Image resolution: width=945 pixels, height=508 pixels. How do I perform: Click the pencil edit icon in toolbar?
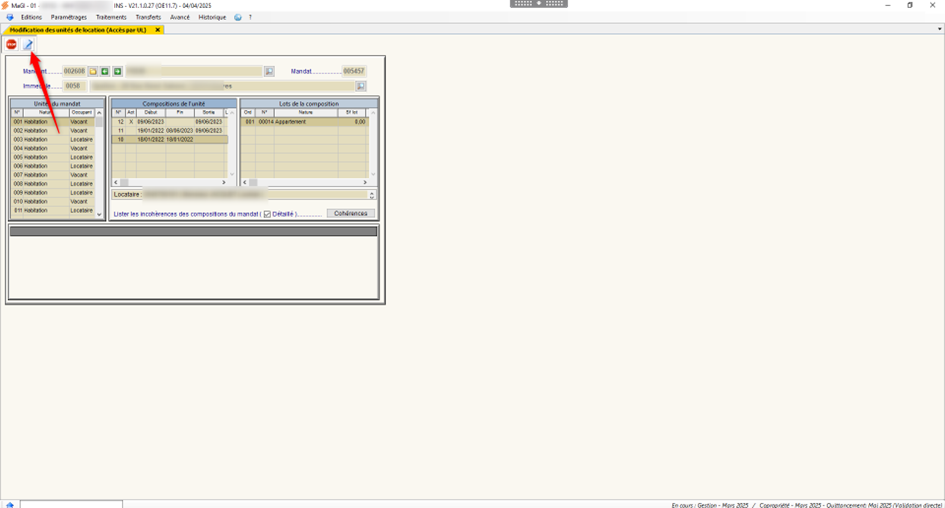coord(28,45)
